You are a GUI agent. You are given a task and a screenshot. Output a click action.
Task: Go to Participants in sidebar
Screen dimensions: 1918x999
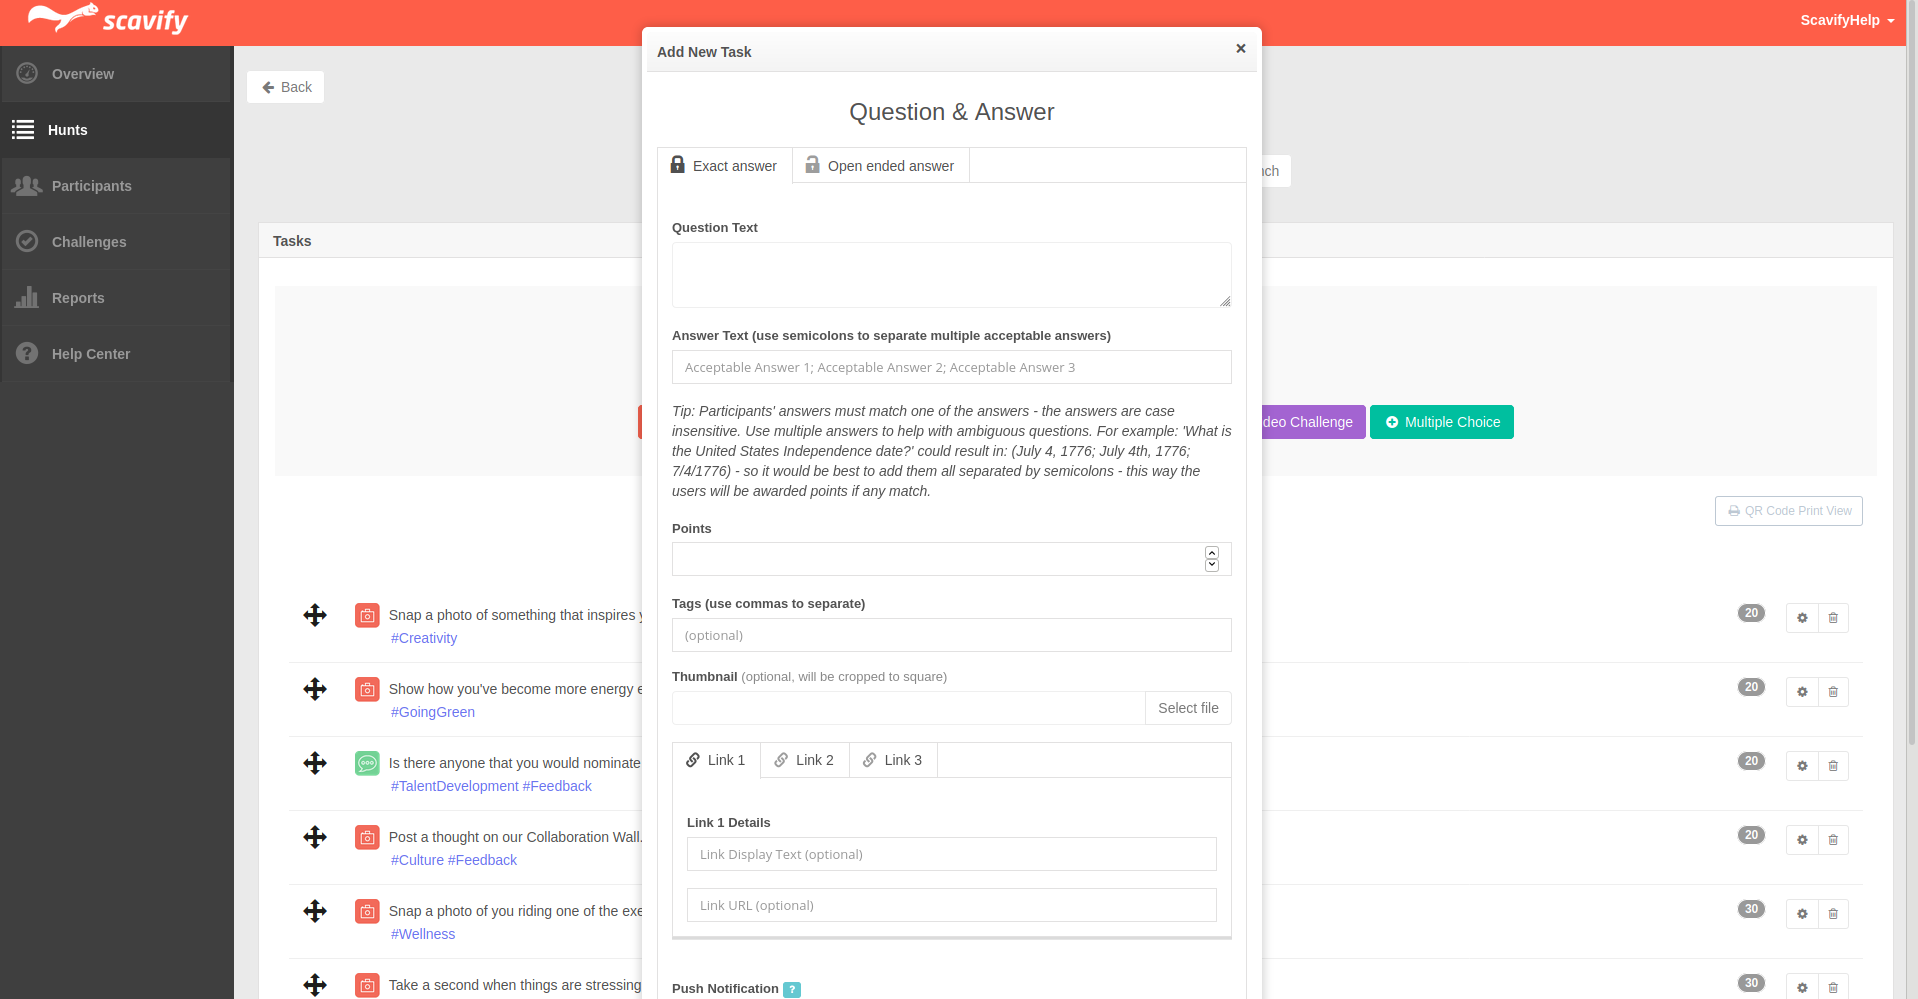[x=117, y=186]
